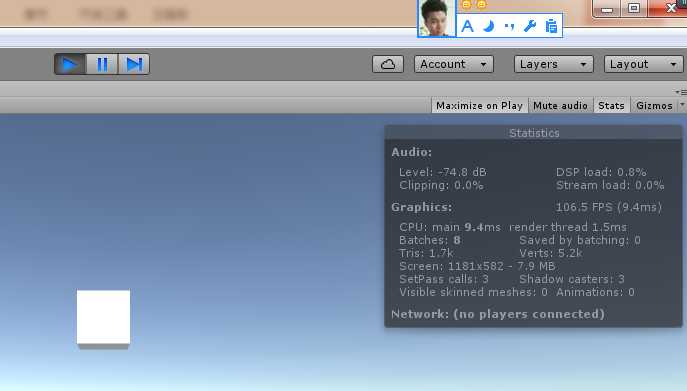Screen dimensions: 687x391
Task: Click the CPU: main 9.4ms text
Action: [x=450, y=227]
